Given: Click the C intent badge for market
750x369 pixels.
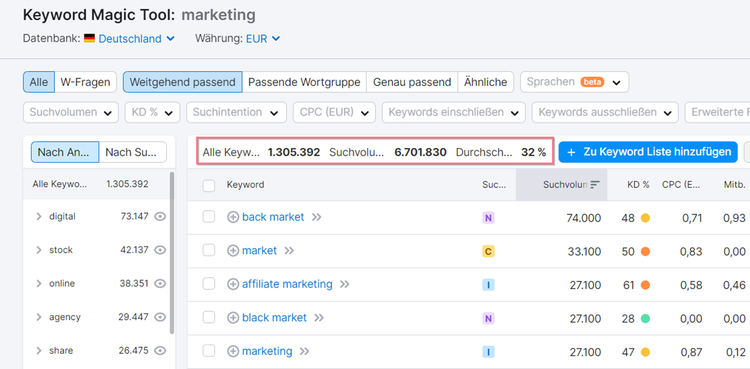Looking at the screenshot, I should pyautogui.click(x=488, y=252).
